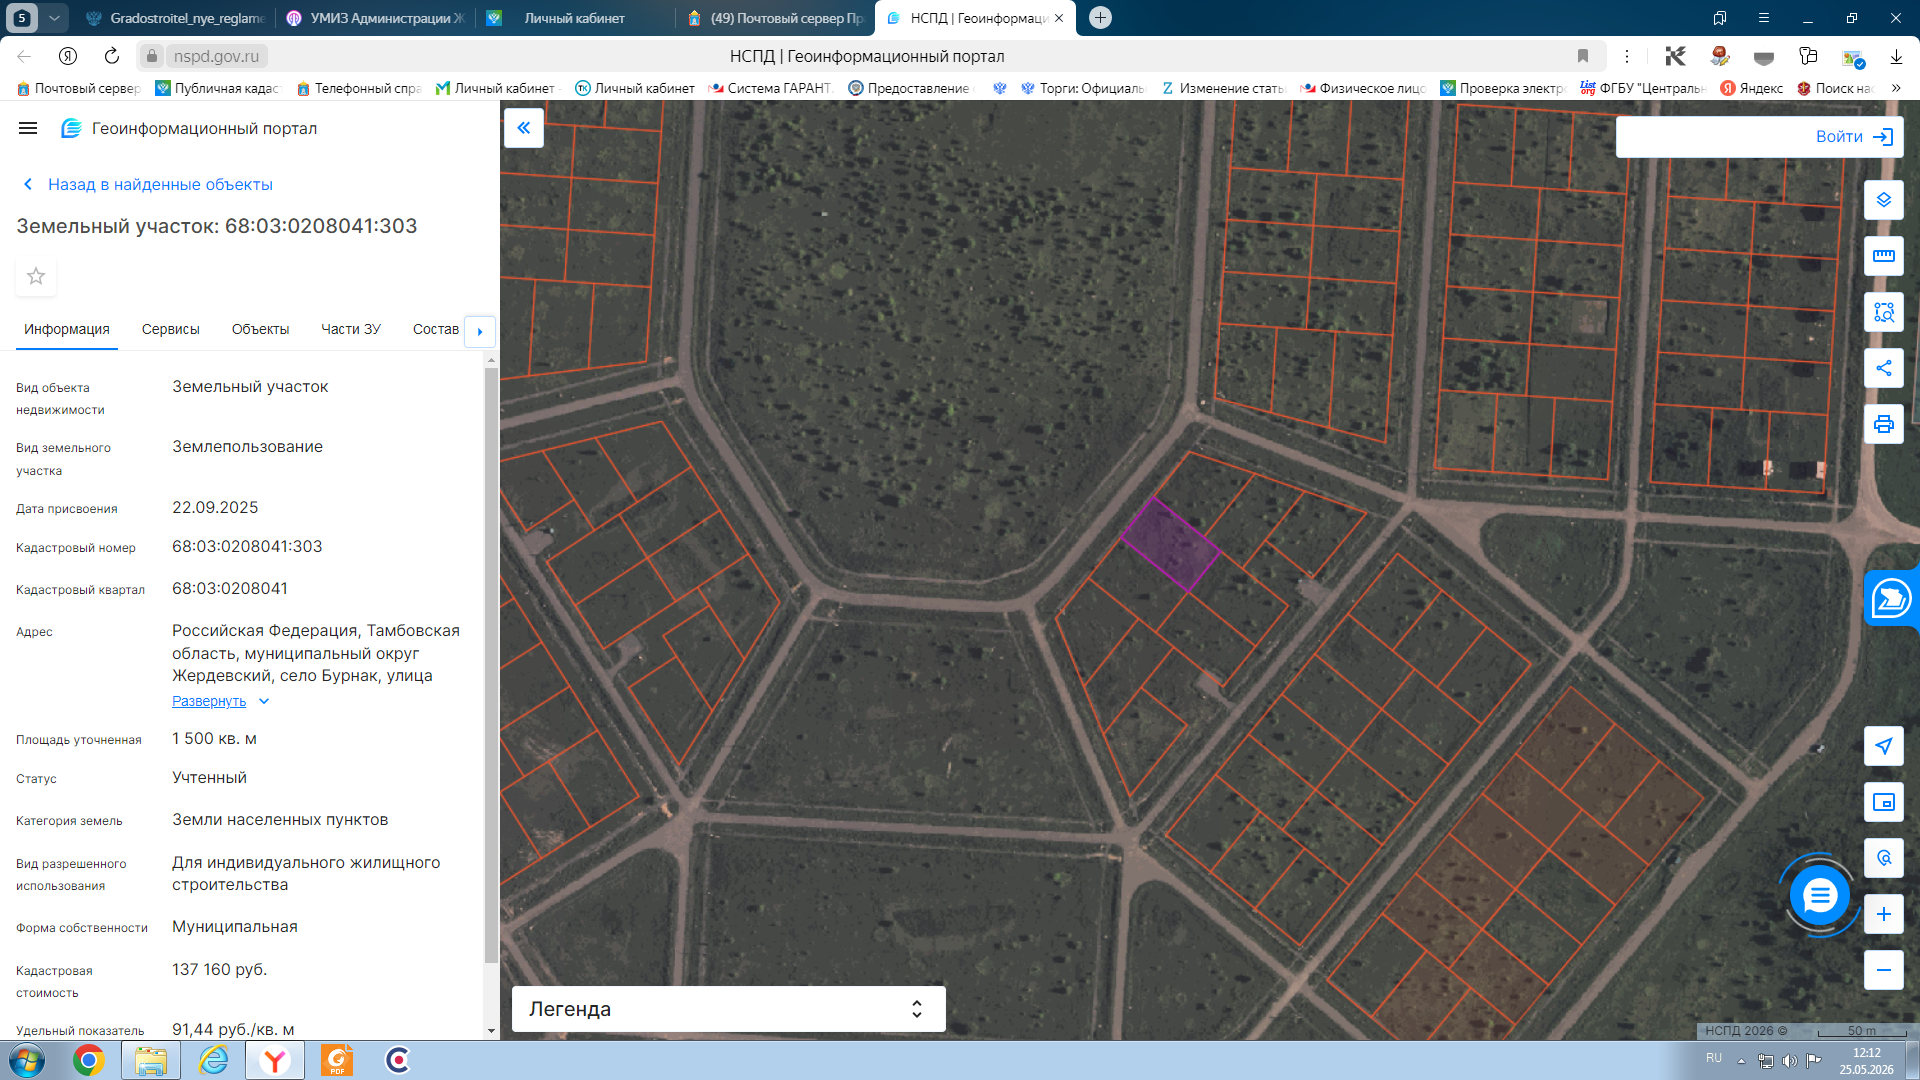
Task: Add parcel to favorites with star
Action: [x=36, y=276]
